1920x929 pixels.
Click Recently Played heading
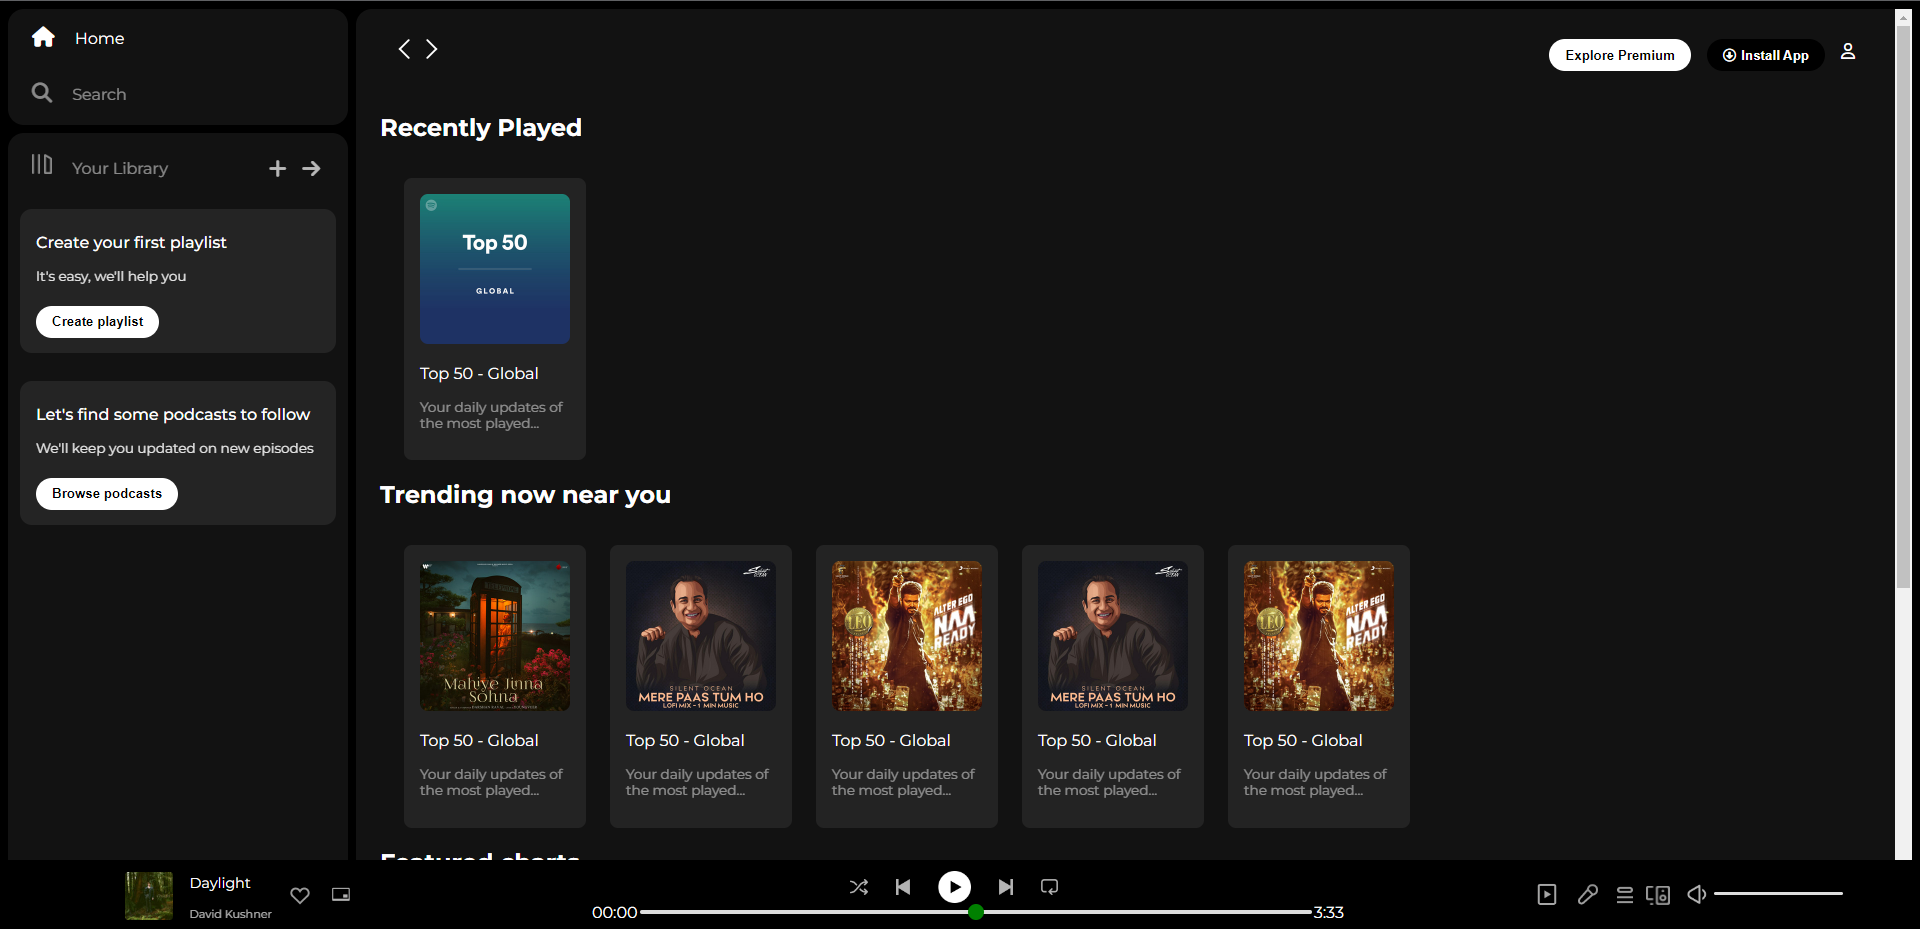click(481, 128)
